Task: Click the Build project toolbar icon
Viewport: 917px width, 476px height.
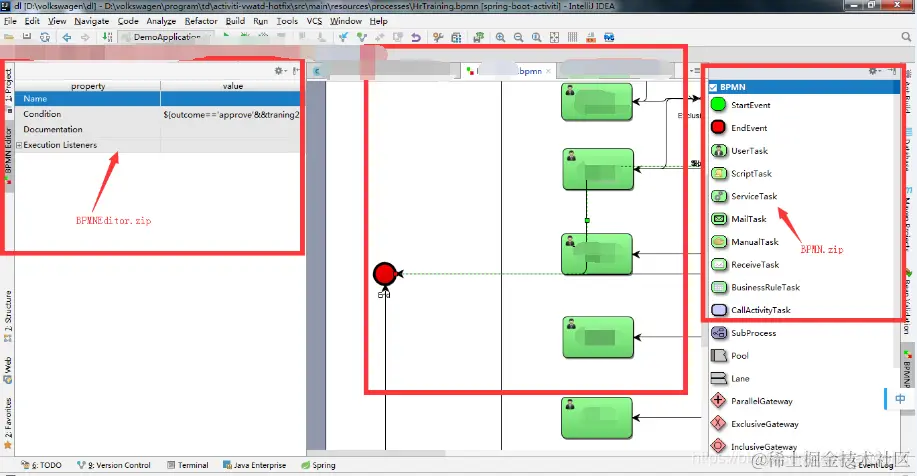Action: [x=107, y=37]
